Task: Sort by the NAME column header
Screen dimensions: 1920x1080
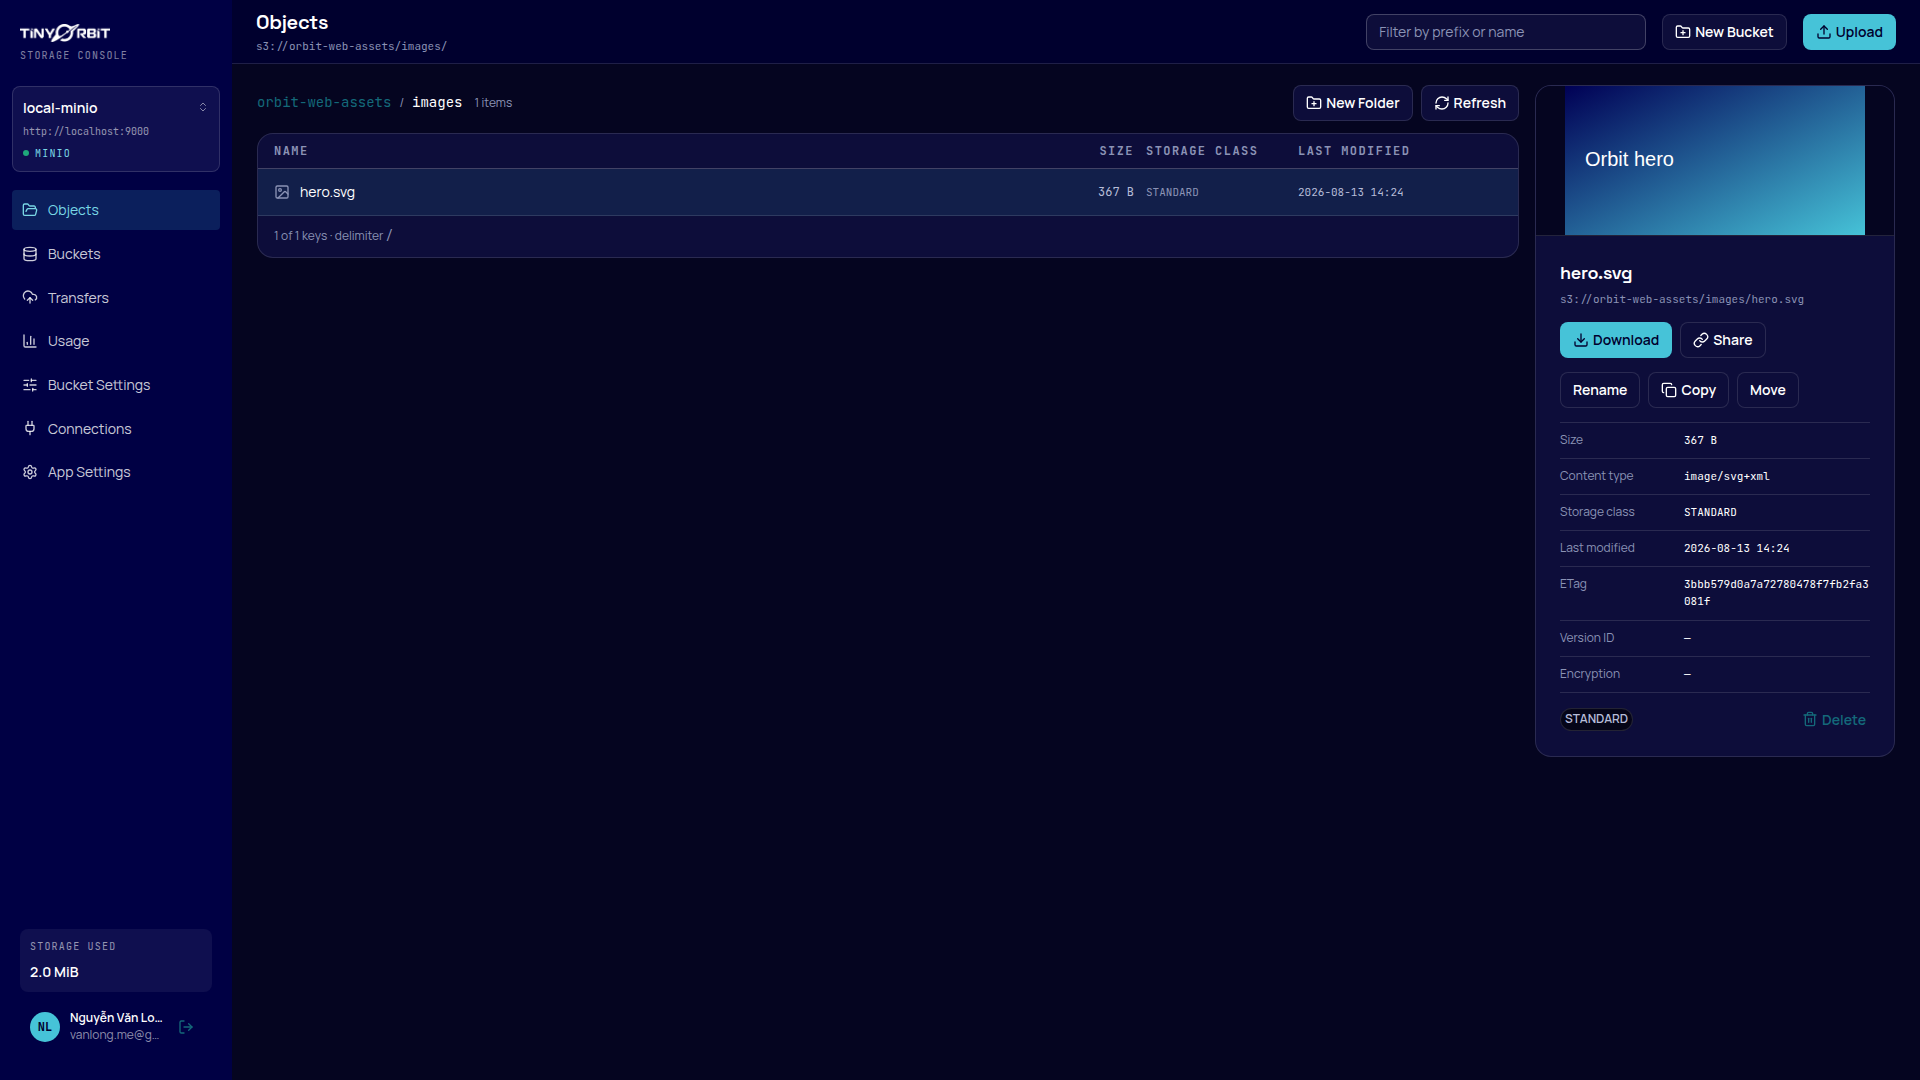Action: tap(291, 151)
